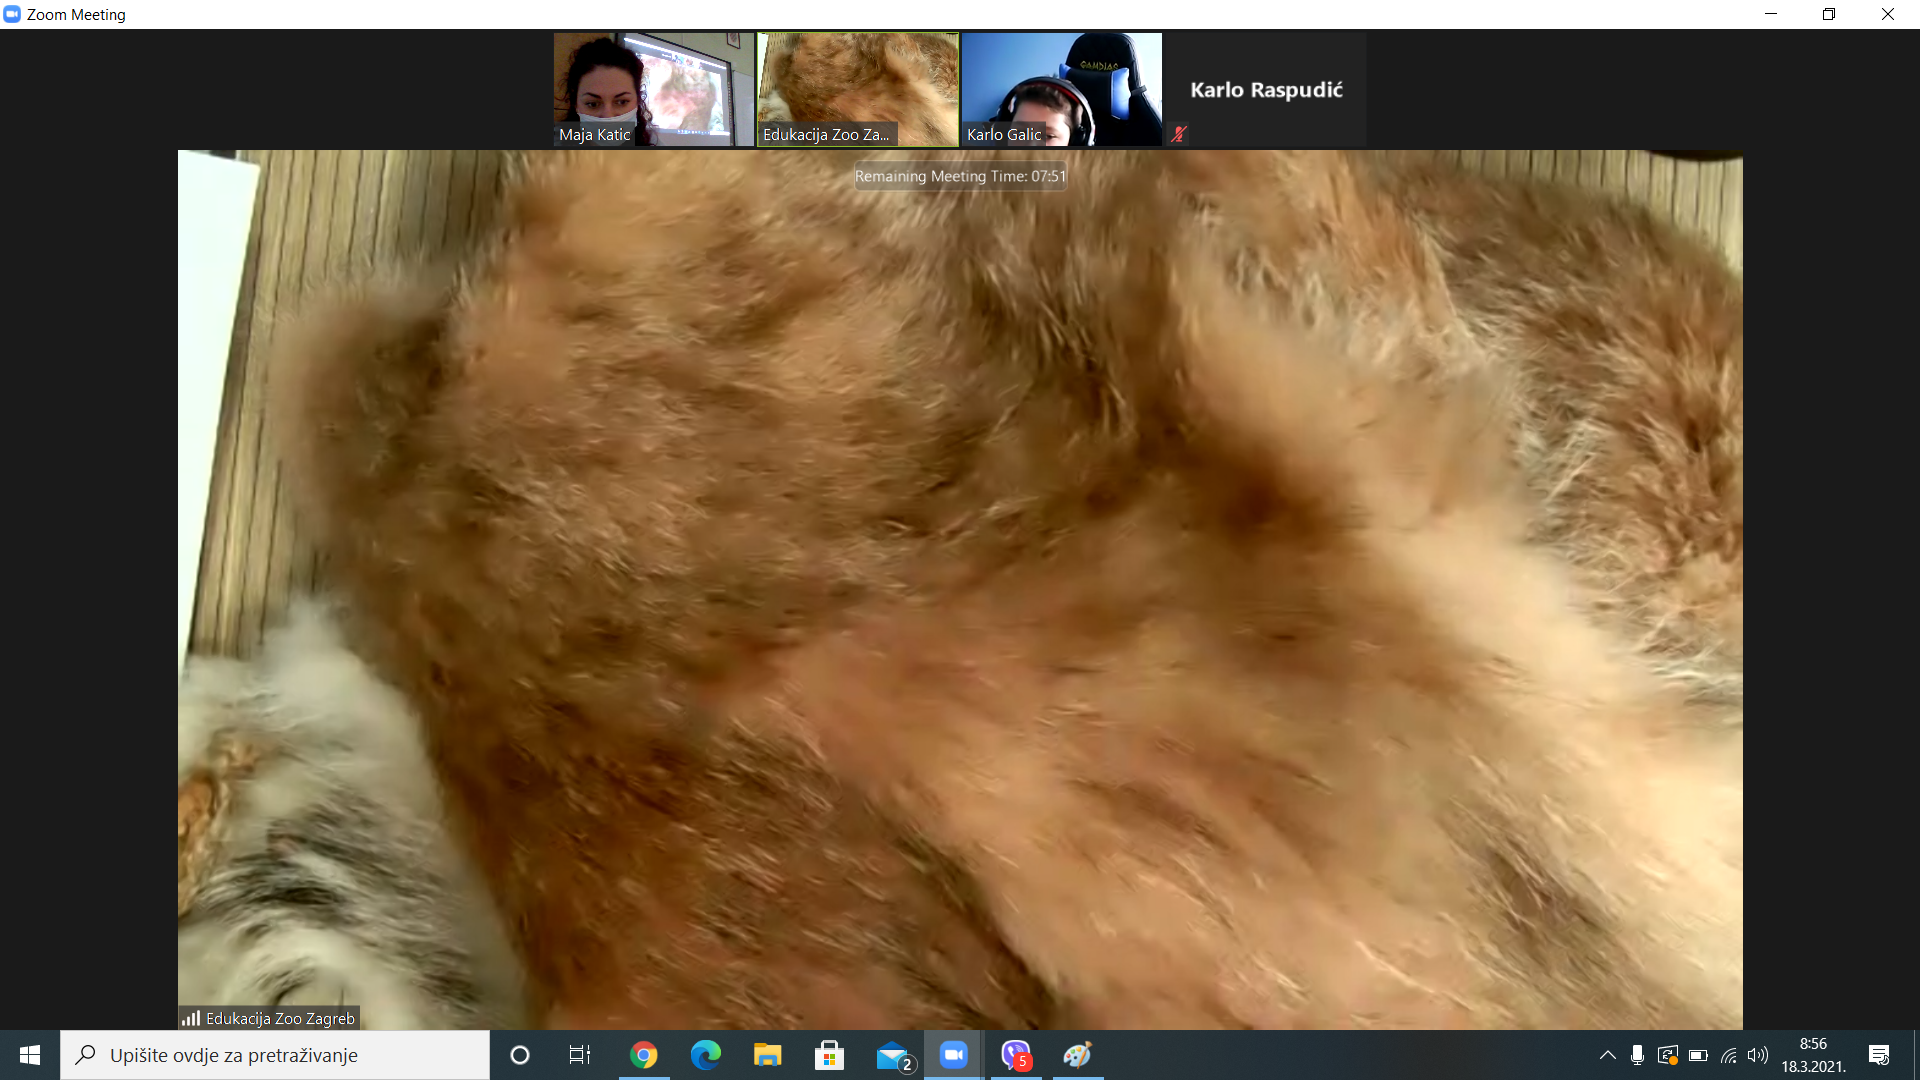The width and height of the screenshot is (1920, 1080).
Task: Open Microsoft Store from taskbar
Action: pyautogui.click(x=830, y=1055)
